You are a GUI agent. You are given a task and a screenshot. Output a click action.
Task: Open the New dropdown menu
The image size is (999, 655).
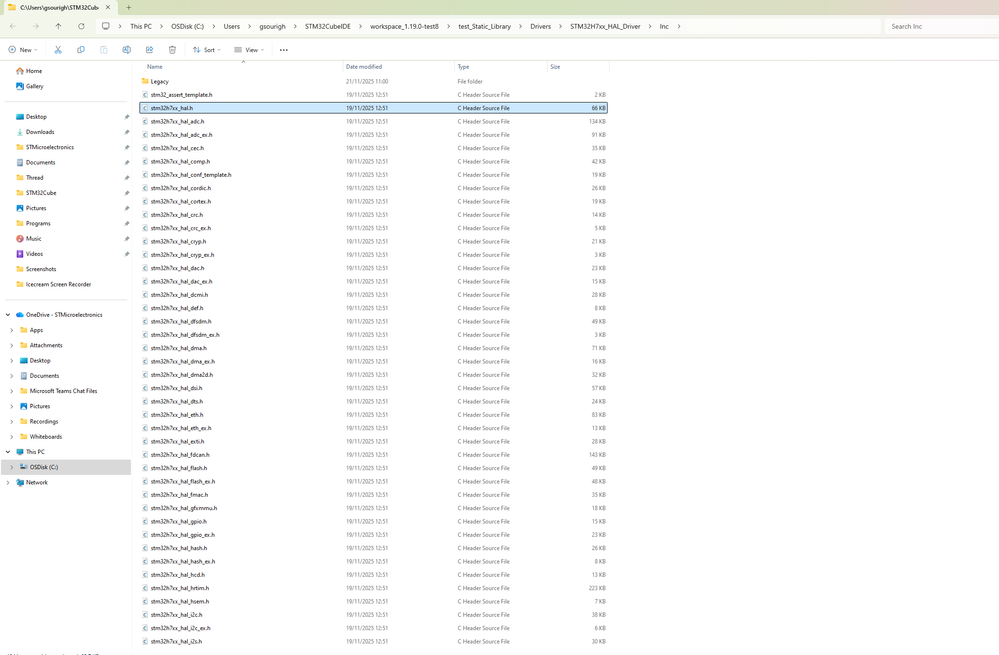coord(23,50)
